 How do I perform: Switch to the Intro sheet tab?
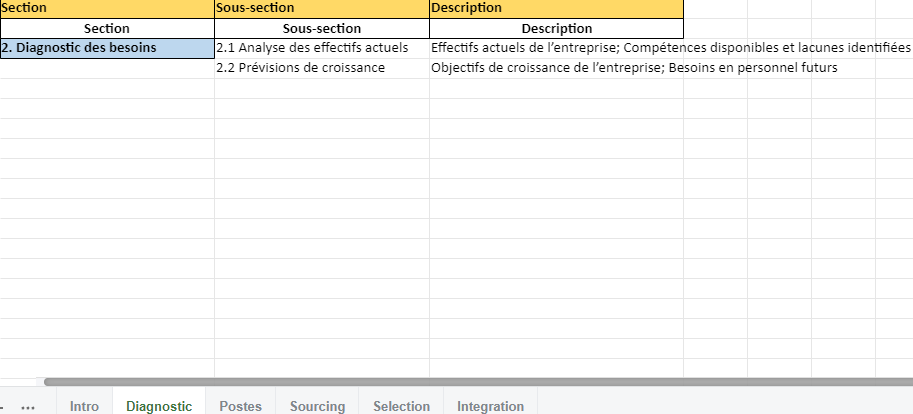coord(84,406)
